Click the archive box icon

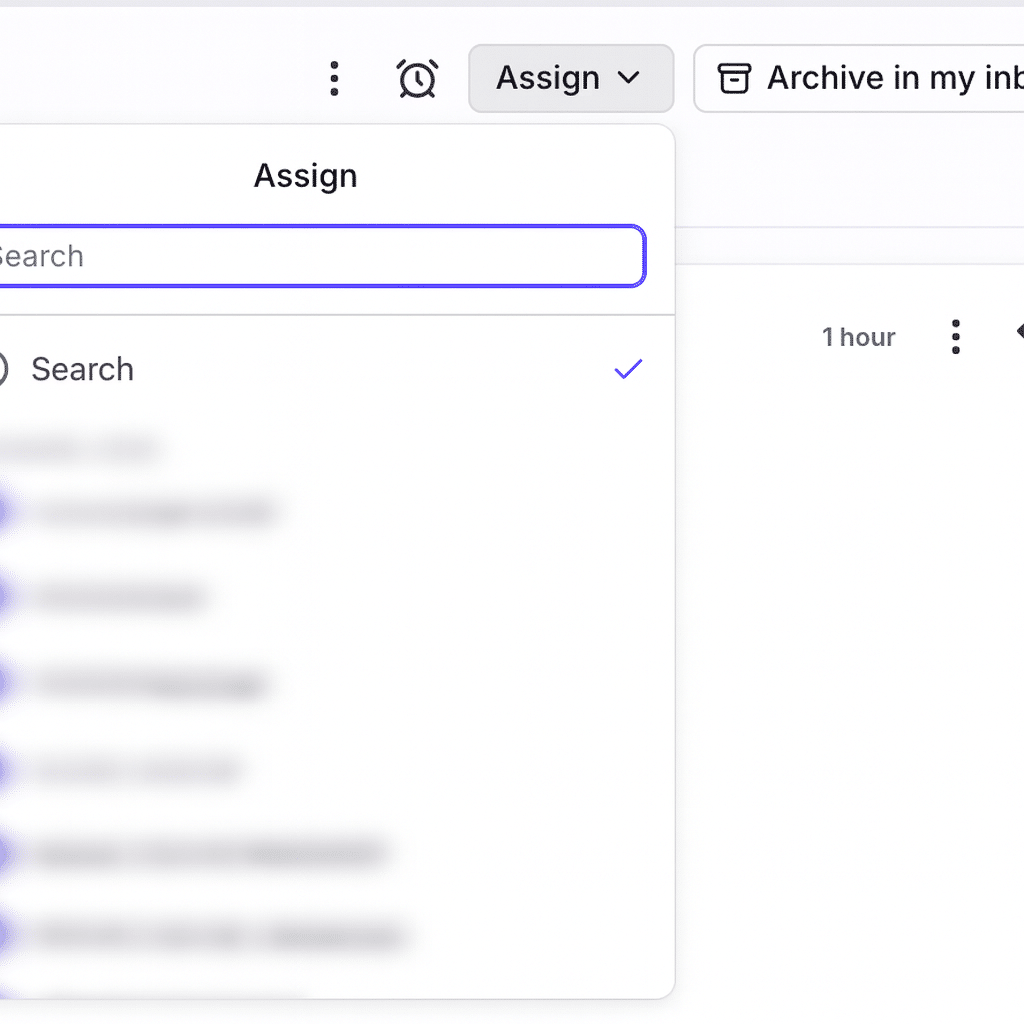coord(734,78)
